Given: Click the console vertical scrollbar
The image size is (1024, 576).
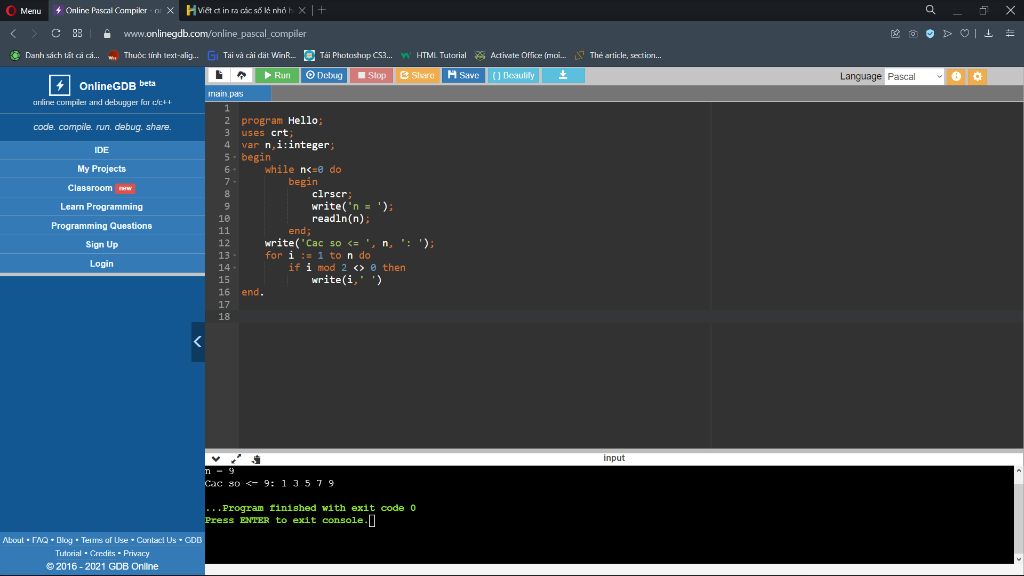Looking at the screenshot, I should pyautogui.click(x=1019, y=515).
